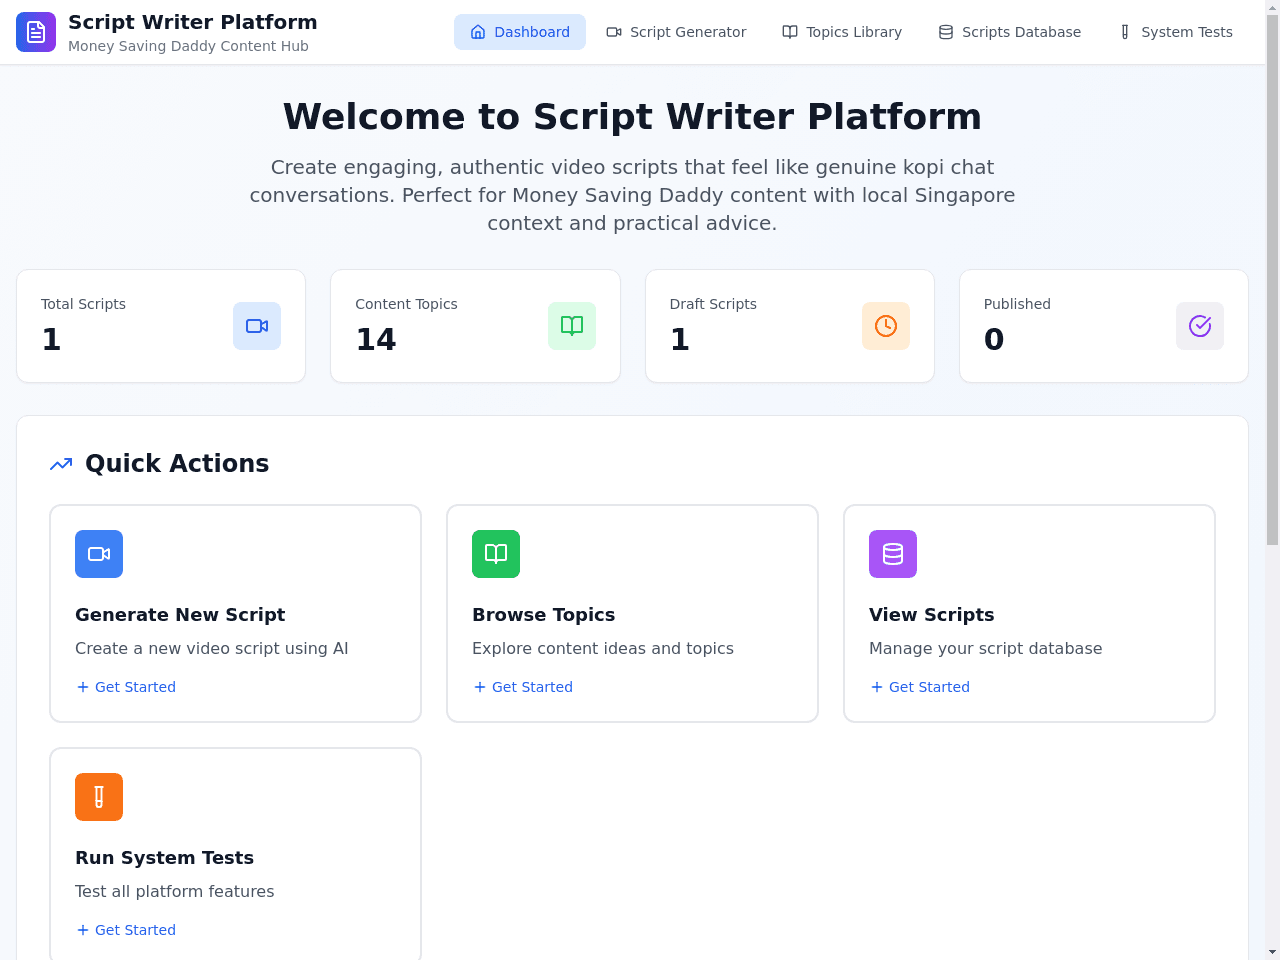Open the Topics Library tab

[x=842, y=32]
